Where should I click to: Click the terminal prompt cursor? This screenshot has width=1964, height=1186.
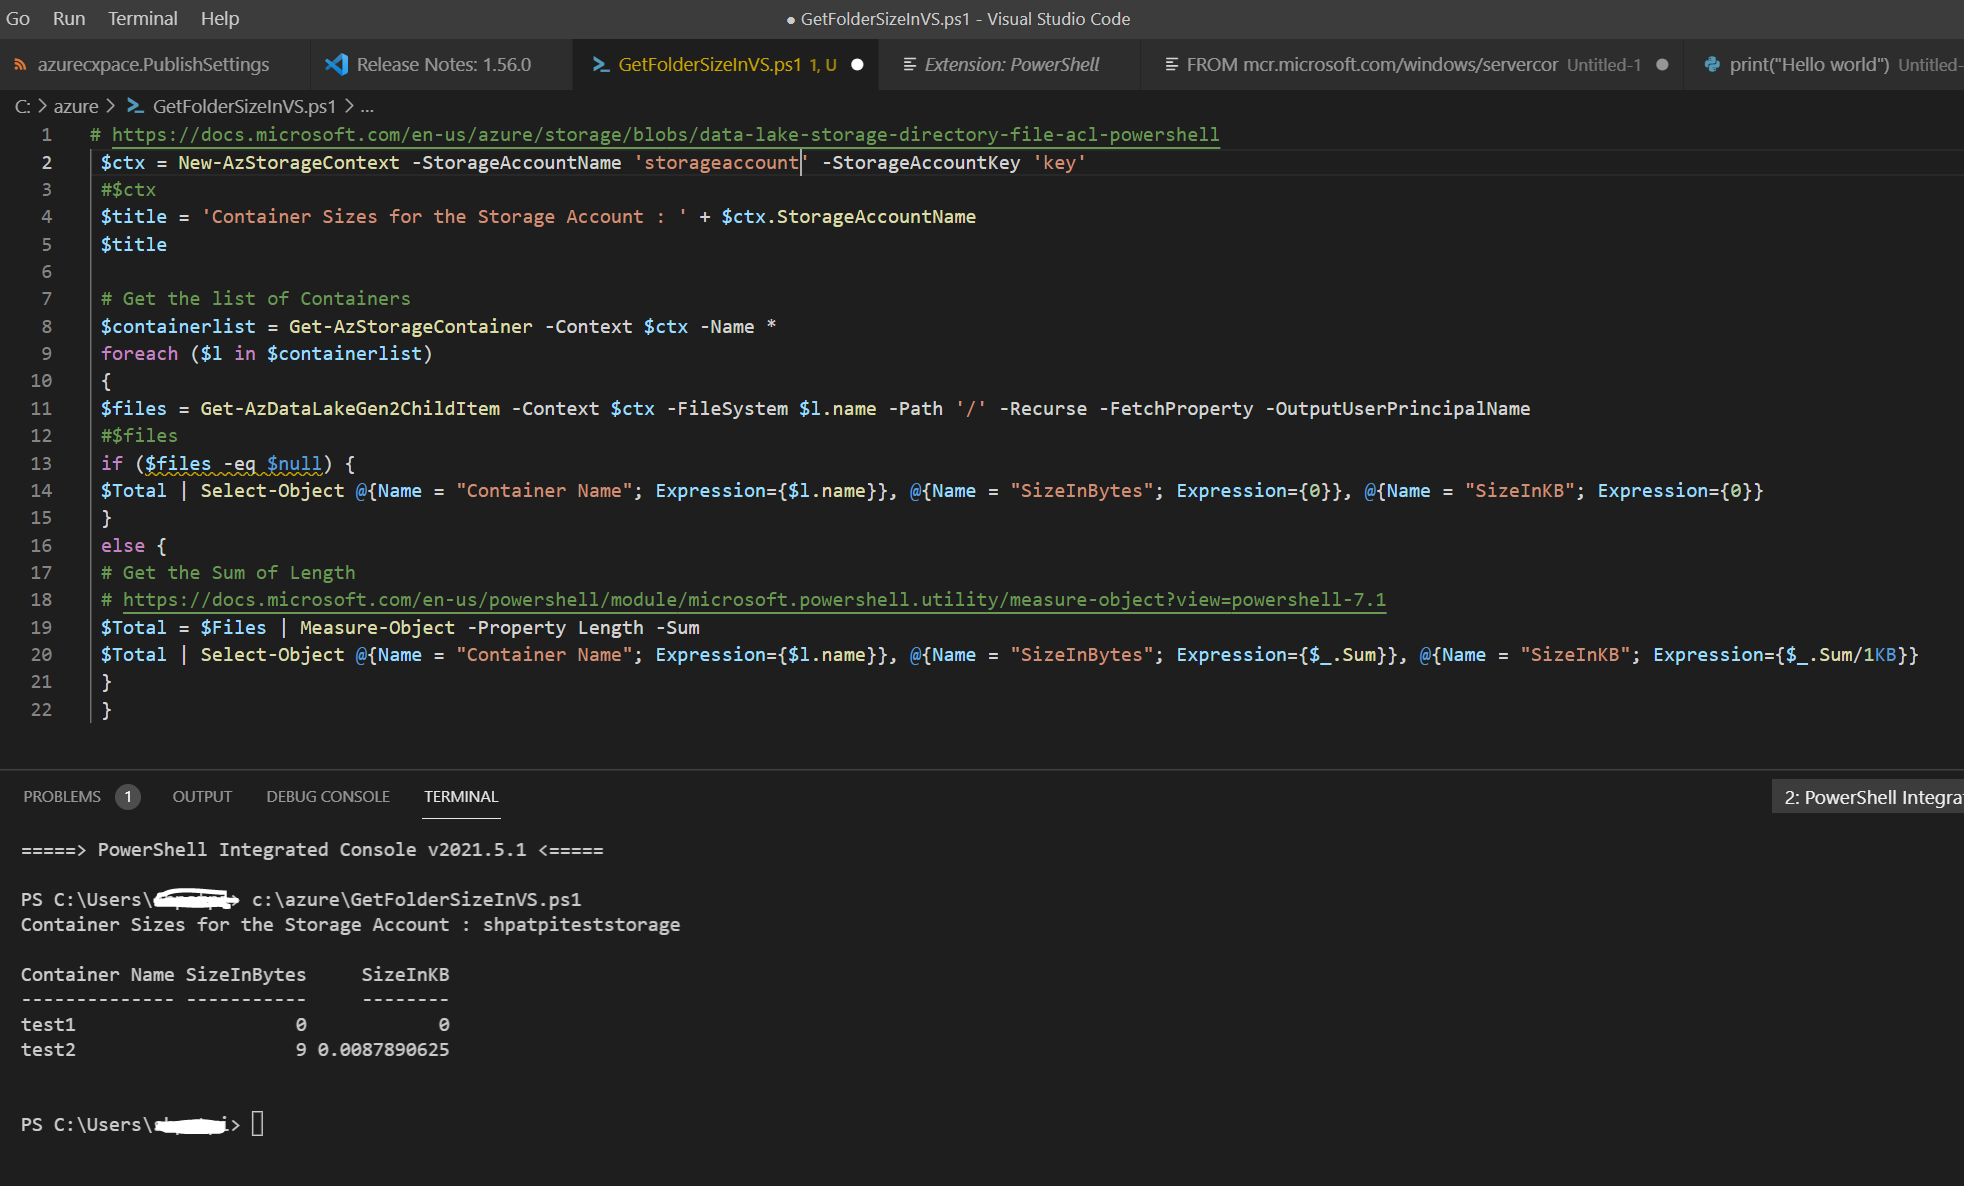click(x=257, y=1124)
